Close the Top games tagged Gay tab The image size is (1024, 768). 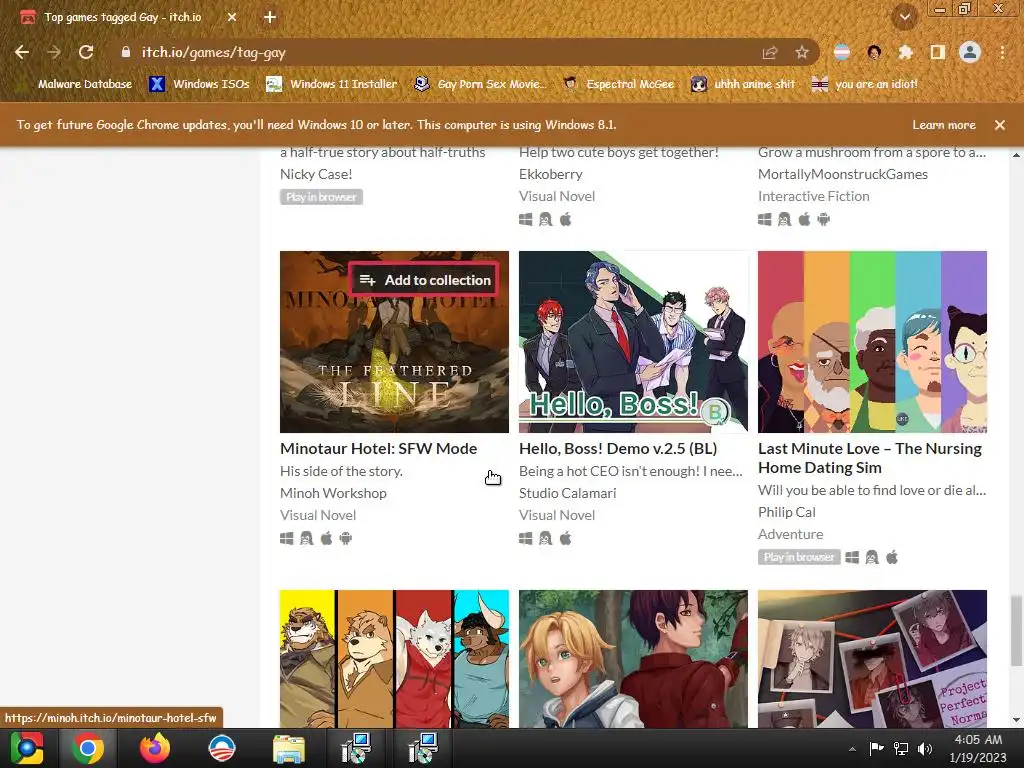(232, 18)
